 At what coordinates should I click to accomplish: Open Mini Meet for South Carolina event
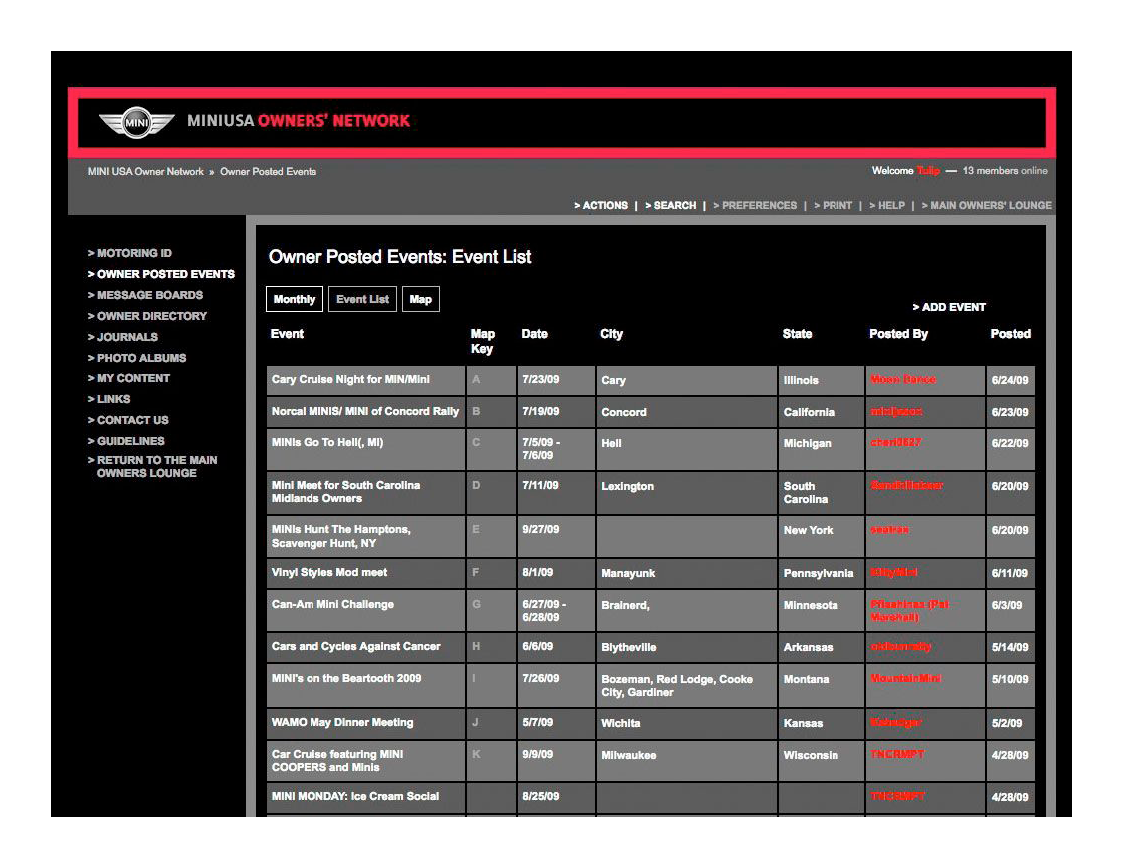coord(346,491)
